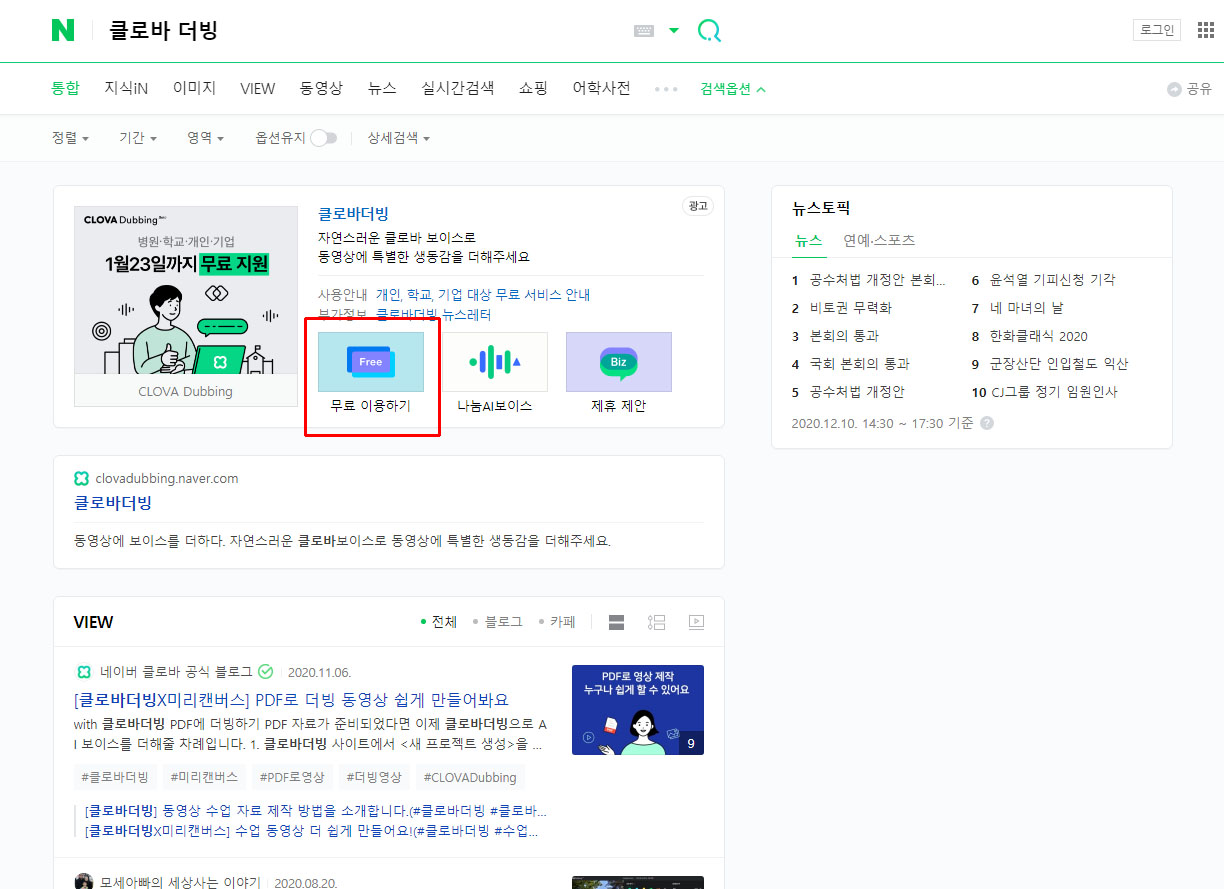Screen dimensions: 1224x889
Task: Open the virtual keyboard icon
Action: click(644, 31)
